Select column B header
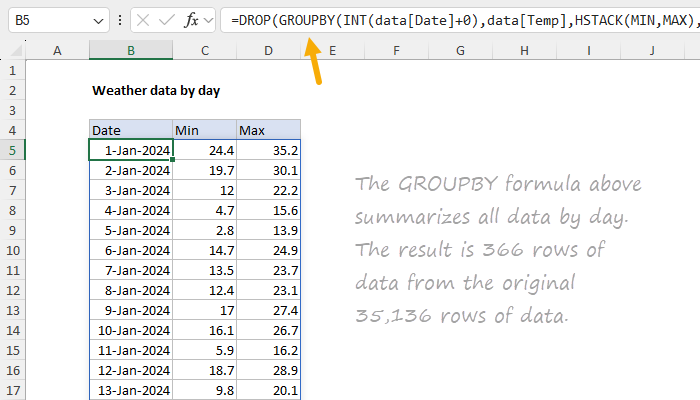This screenshot has width=700, height=400. pos(131,50)
